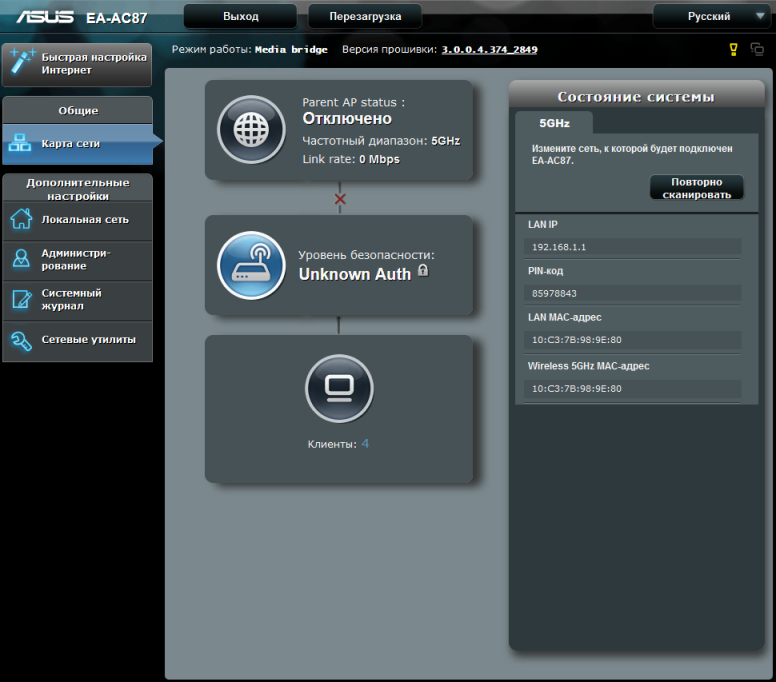Click the Перезагрузка reboot button

pyautogui.click(x=365, y=16)
